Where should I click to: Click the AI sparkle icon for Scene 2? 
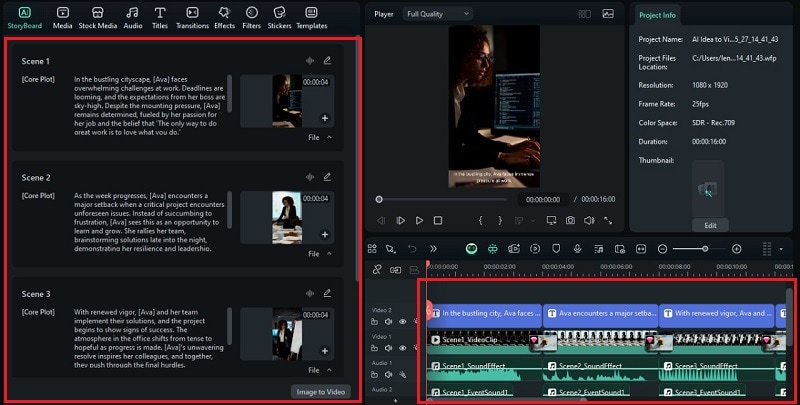pyautogui.click(x=310, y=176)
